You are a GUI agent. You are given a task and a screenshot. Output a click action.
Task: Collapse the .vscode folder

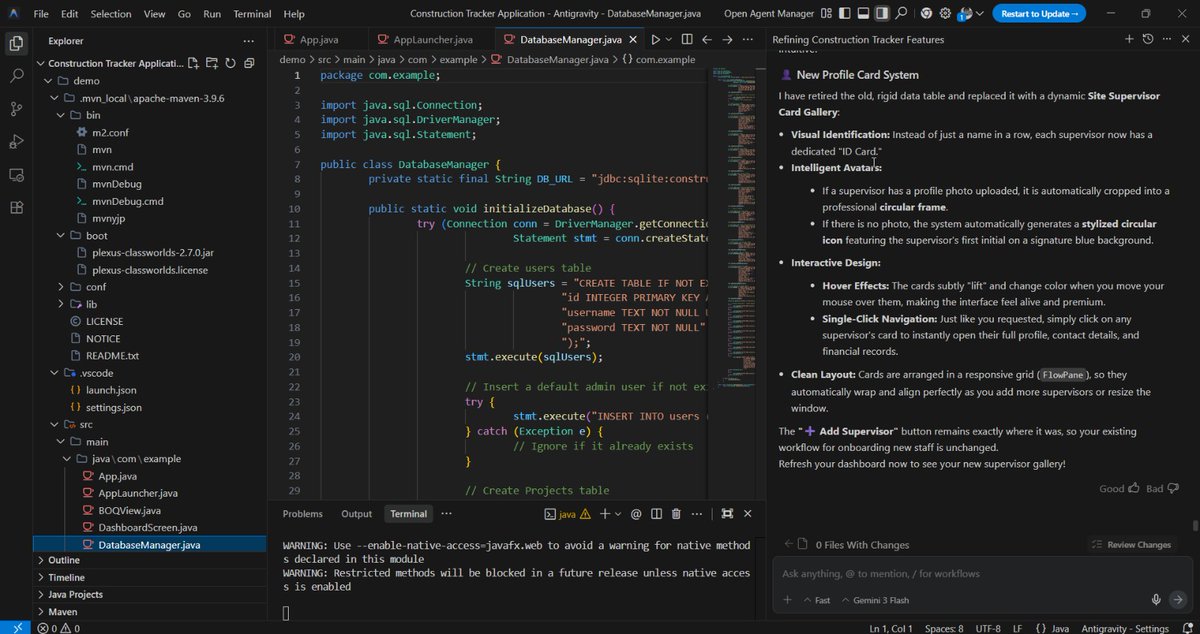pos(55,372)
